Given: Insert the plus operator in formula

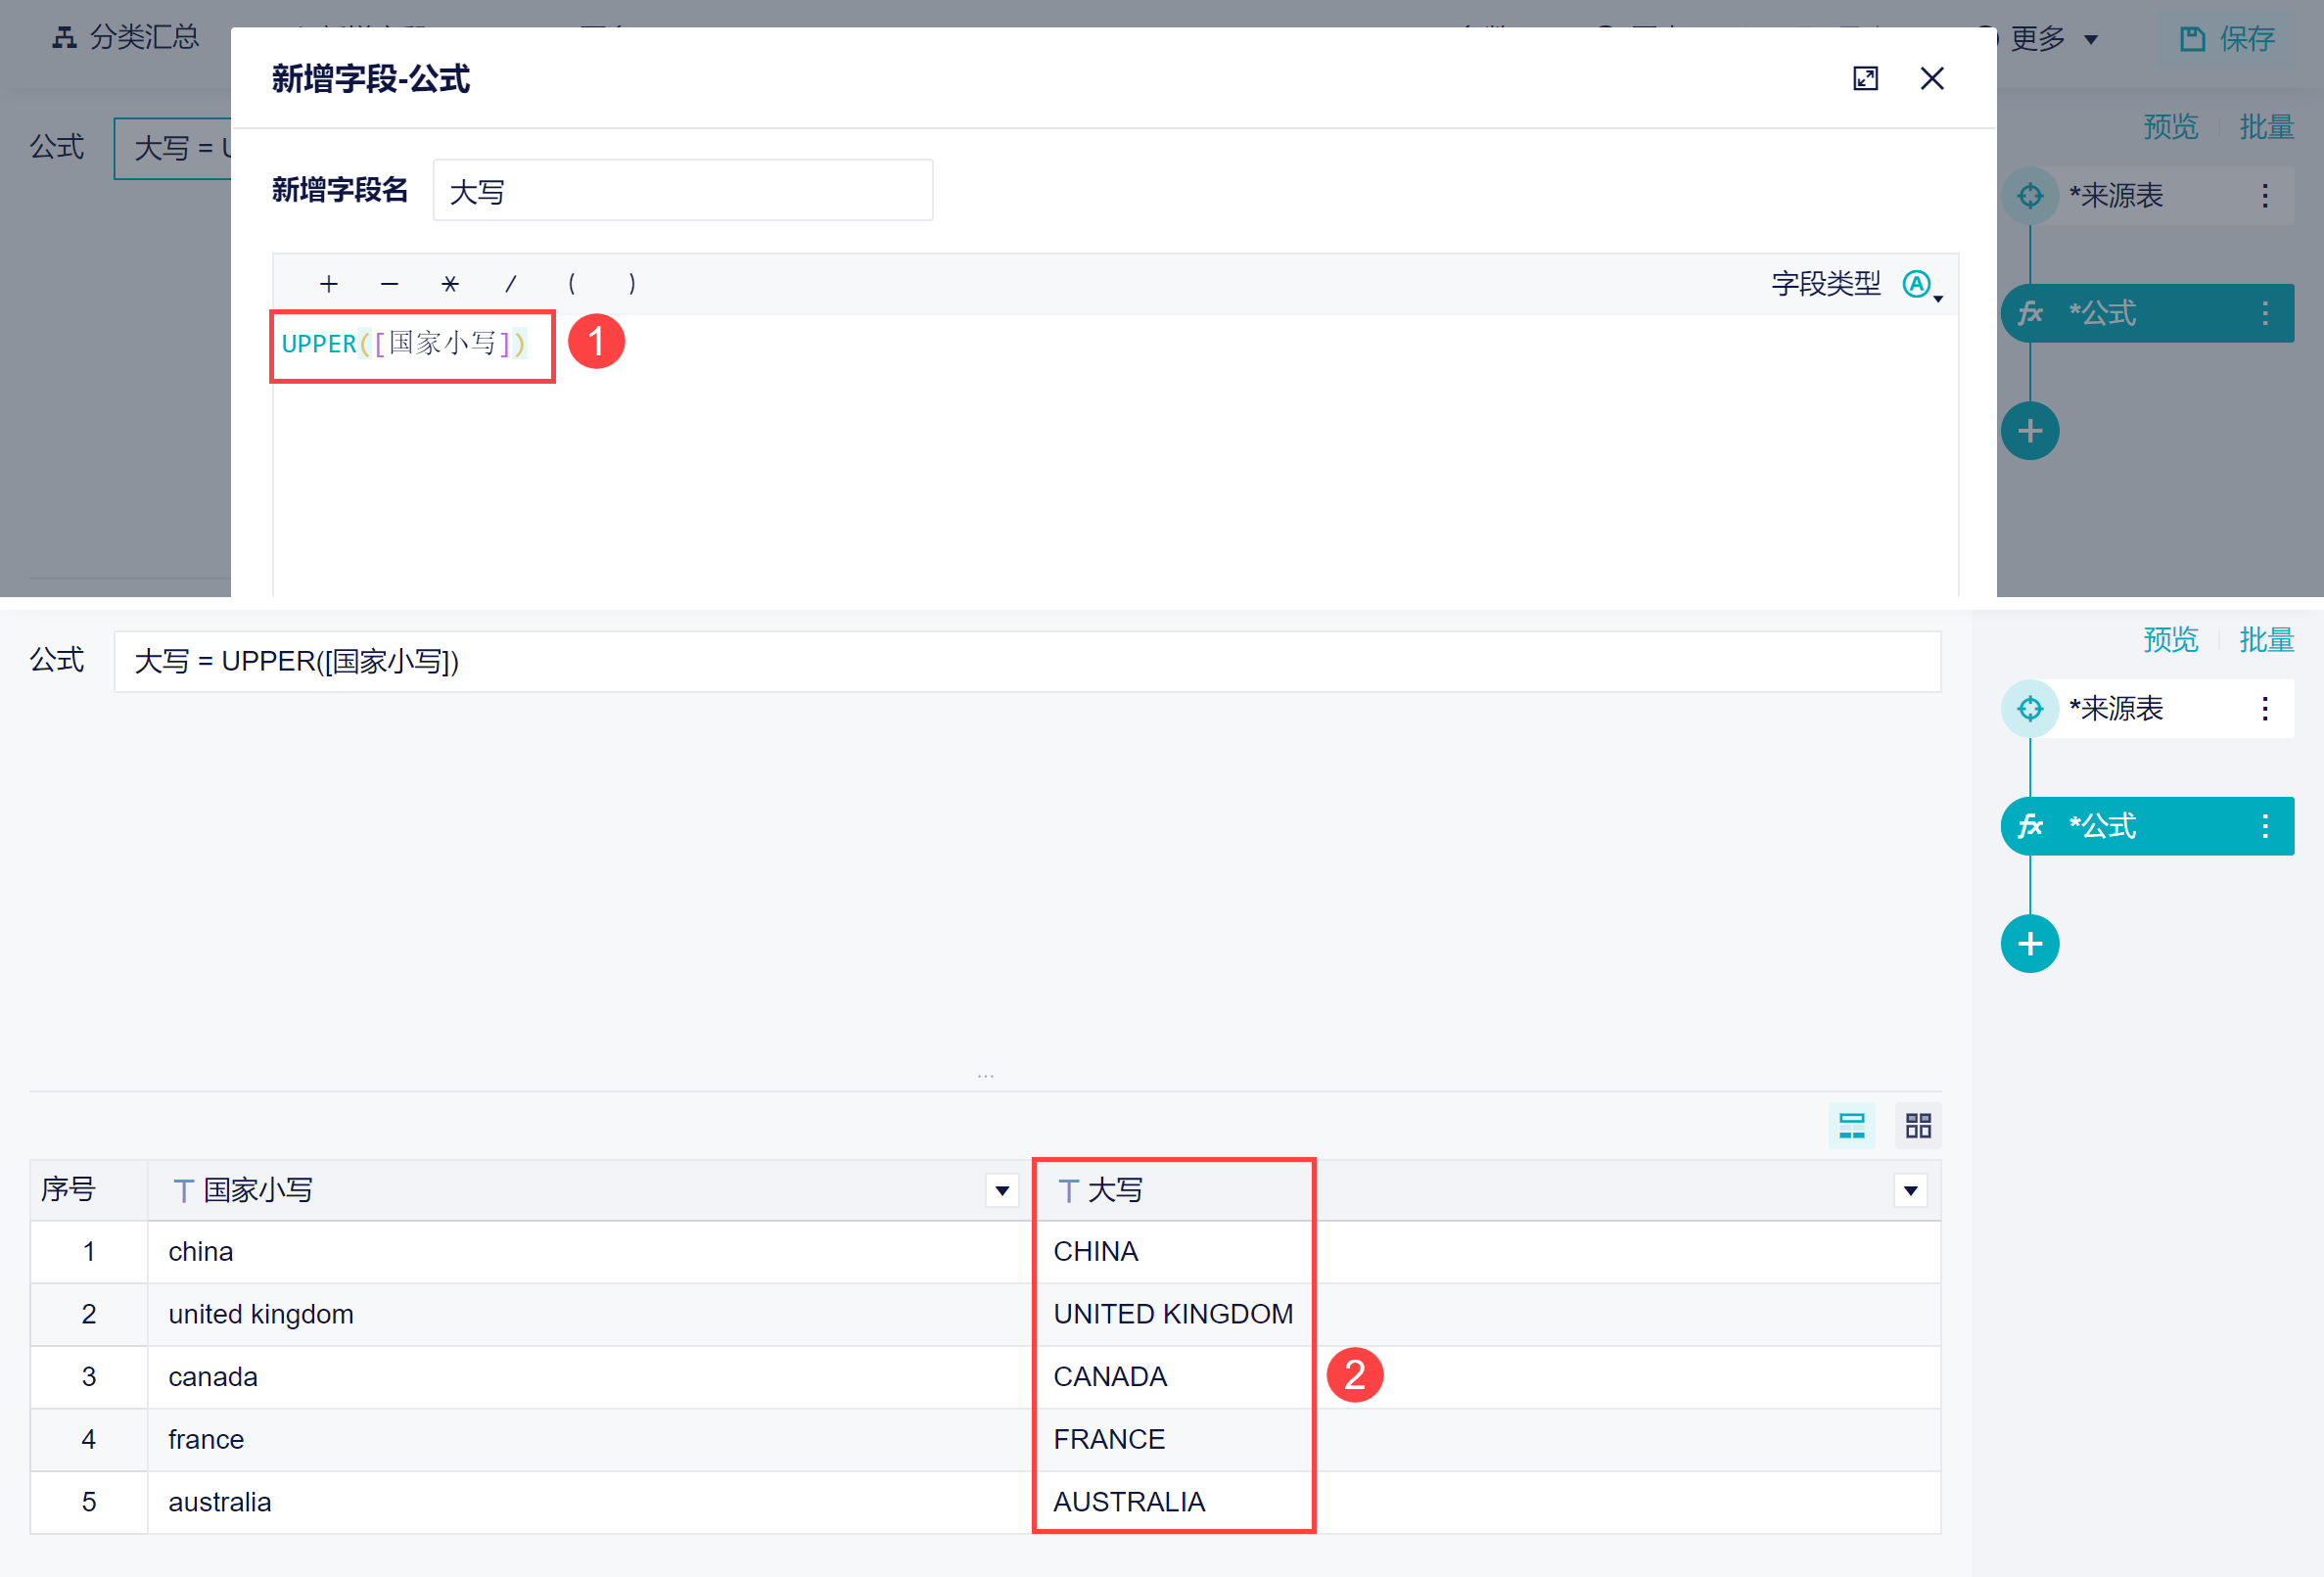Looking at the screenshot, I should point(328,284).
